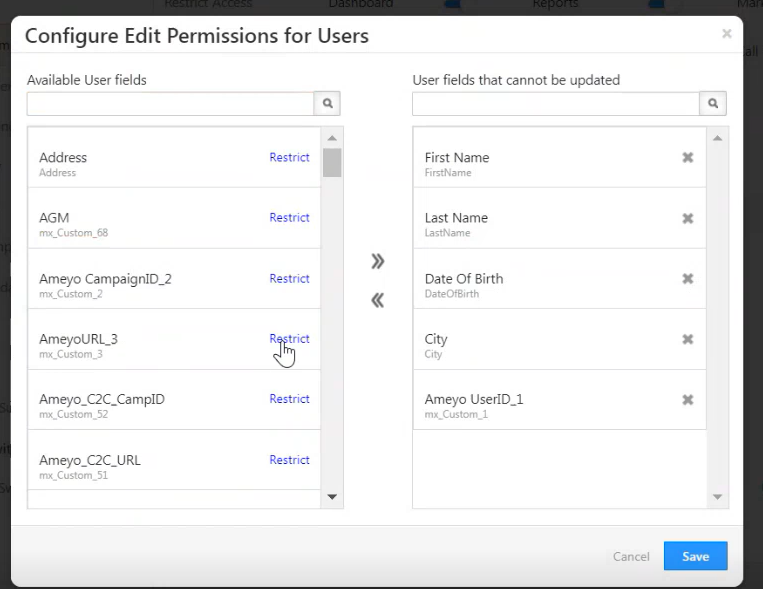
Task: Restrict the AGM field
Action: 289,217
